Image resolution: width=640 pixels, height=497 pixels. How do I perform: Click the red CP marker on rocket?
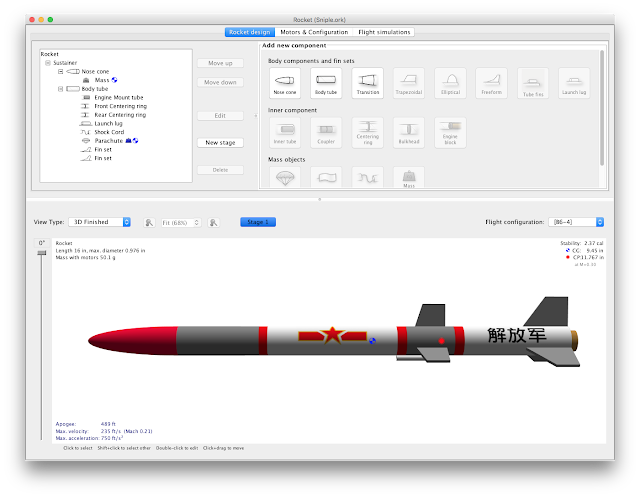coord(441,341)
